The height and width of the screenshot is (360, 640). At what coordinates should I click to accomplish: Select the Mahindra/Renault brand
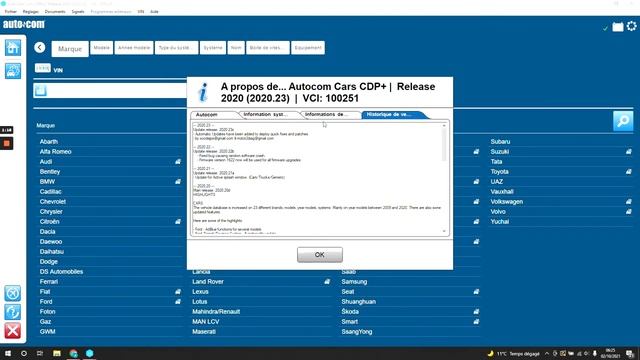click(x=216, y=312)
